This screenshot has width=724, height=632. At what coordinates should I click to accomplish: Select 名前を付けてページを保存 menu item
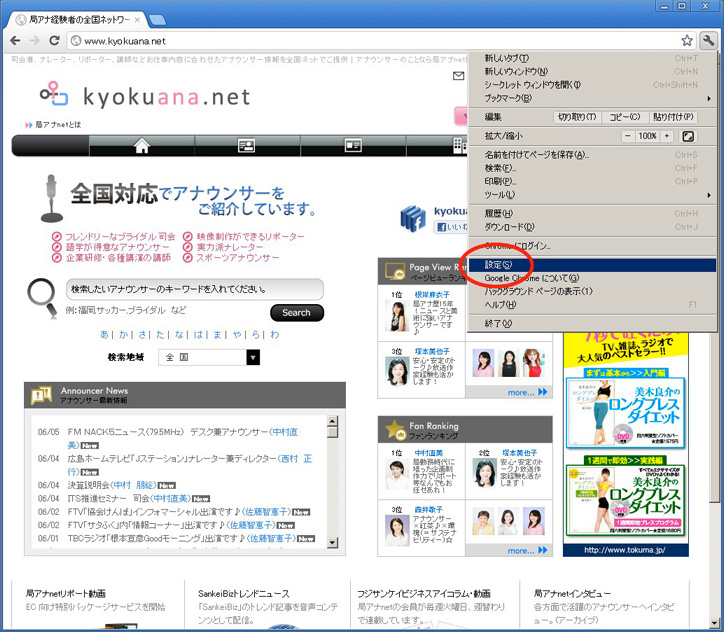[x=592, y=155]
